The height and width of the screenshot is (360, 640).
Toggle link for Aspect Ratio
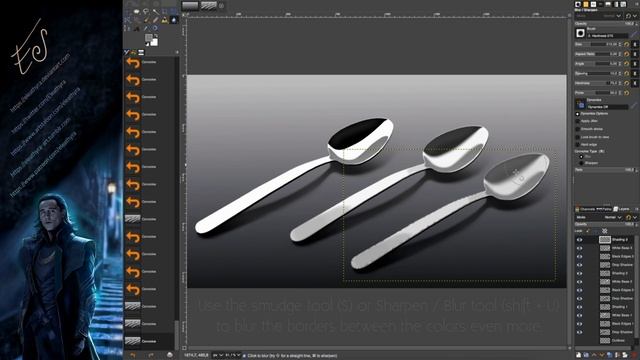[635, 54]
